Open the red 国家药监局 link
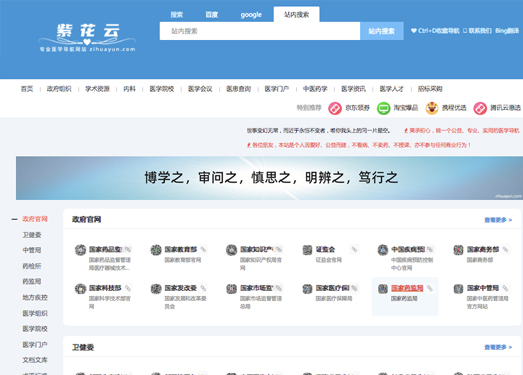Viewport: 523px width, 375px height. click(407, 288)
